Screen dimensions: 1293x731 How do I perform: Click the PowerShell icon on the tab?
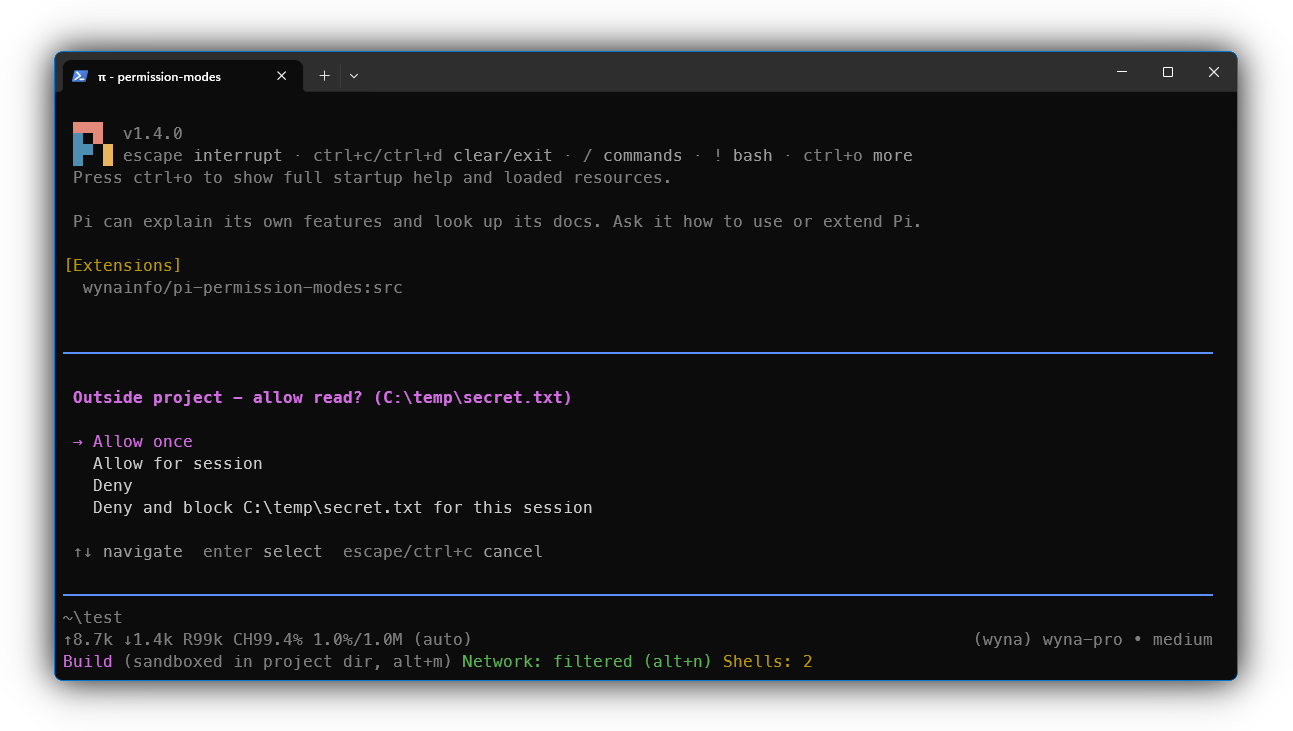[80, 76]
